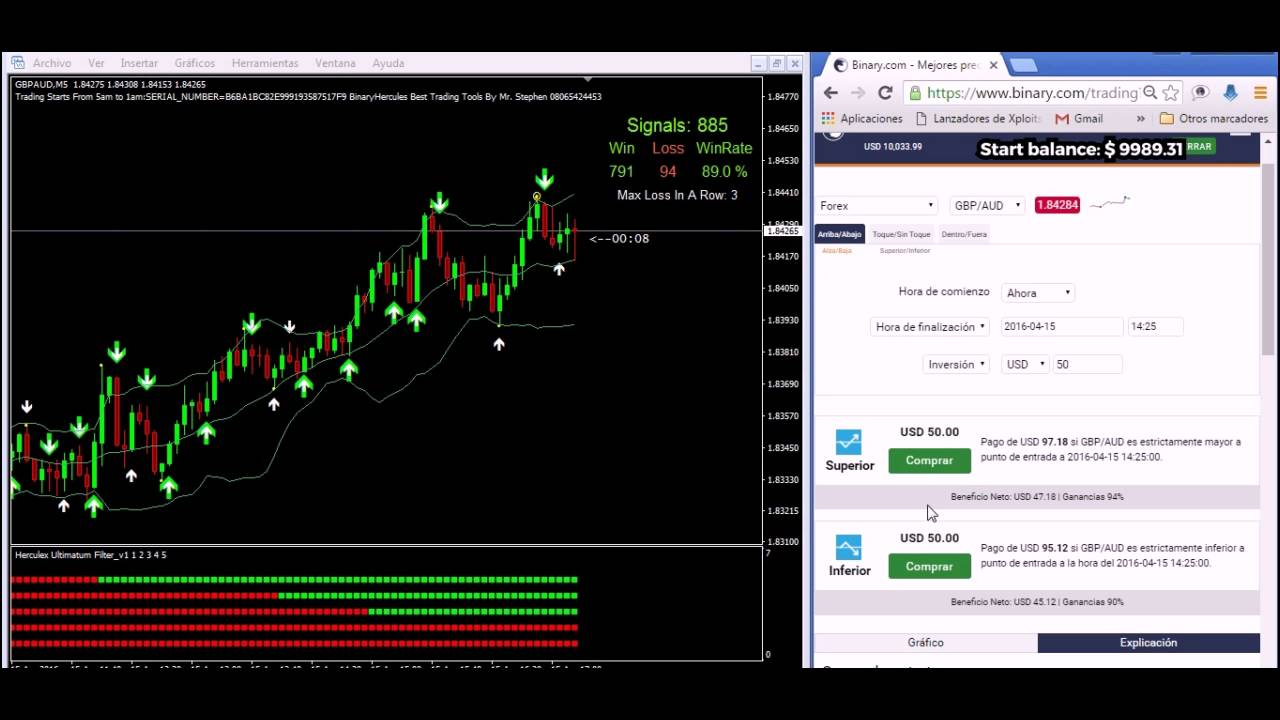The height and width of the screenshot is (720, 1280).
Task: Click the red 1.84284 spot price
Action: (1057, 205)
